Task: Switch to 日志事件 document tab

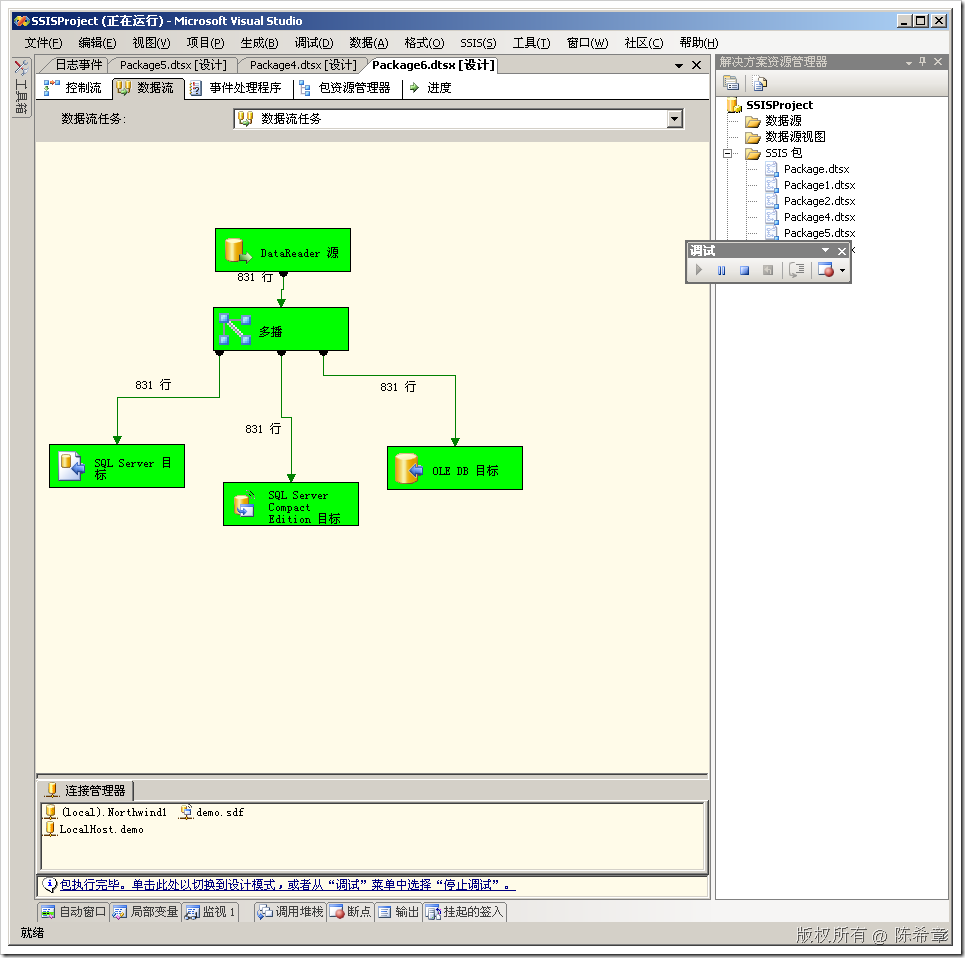Action: [x=78, y=65]
